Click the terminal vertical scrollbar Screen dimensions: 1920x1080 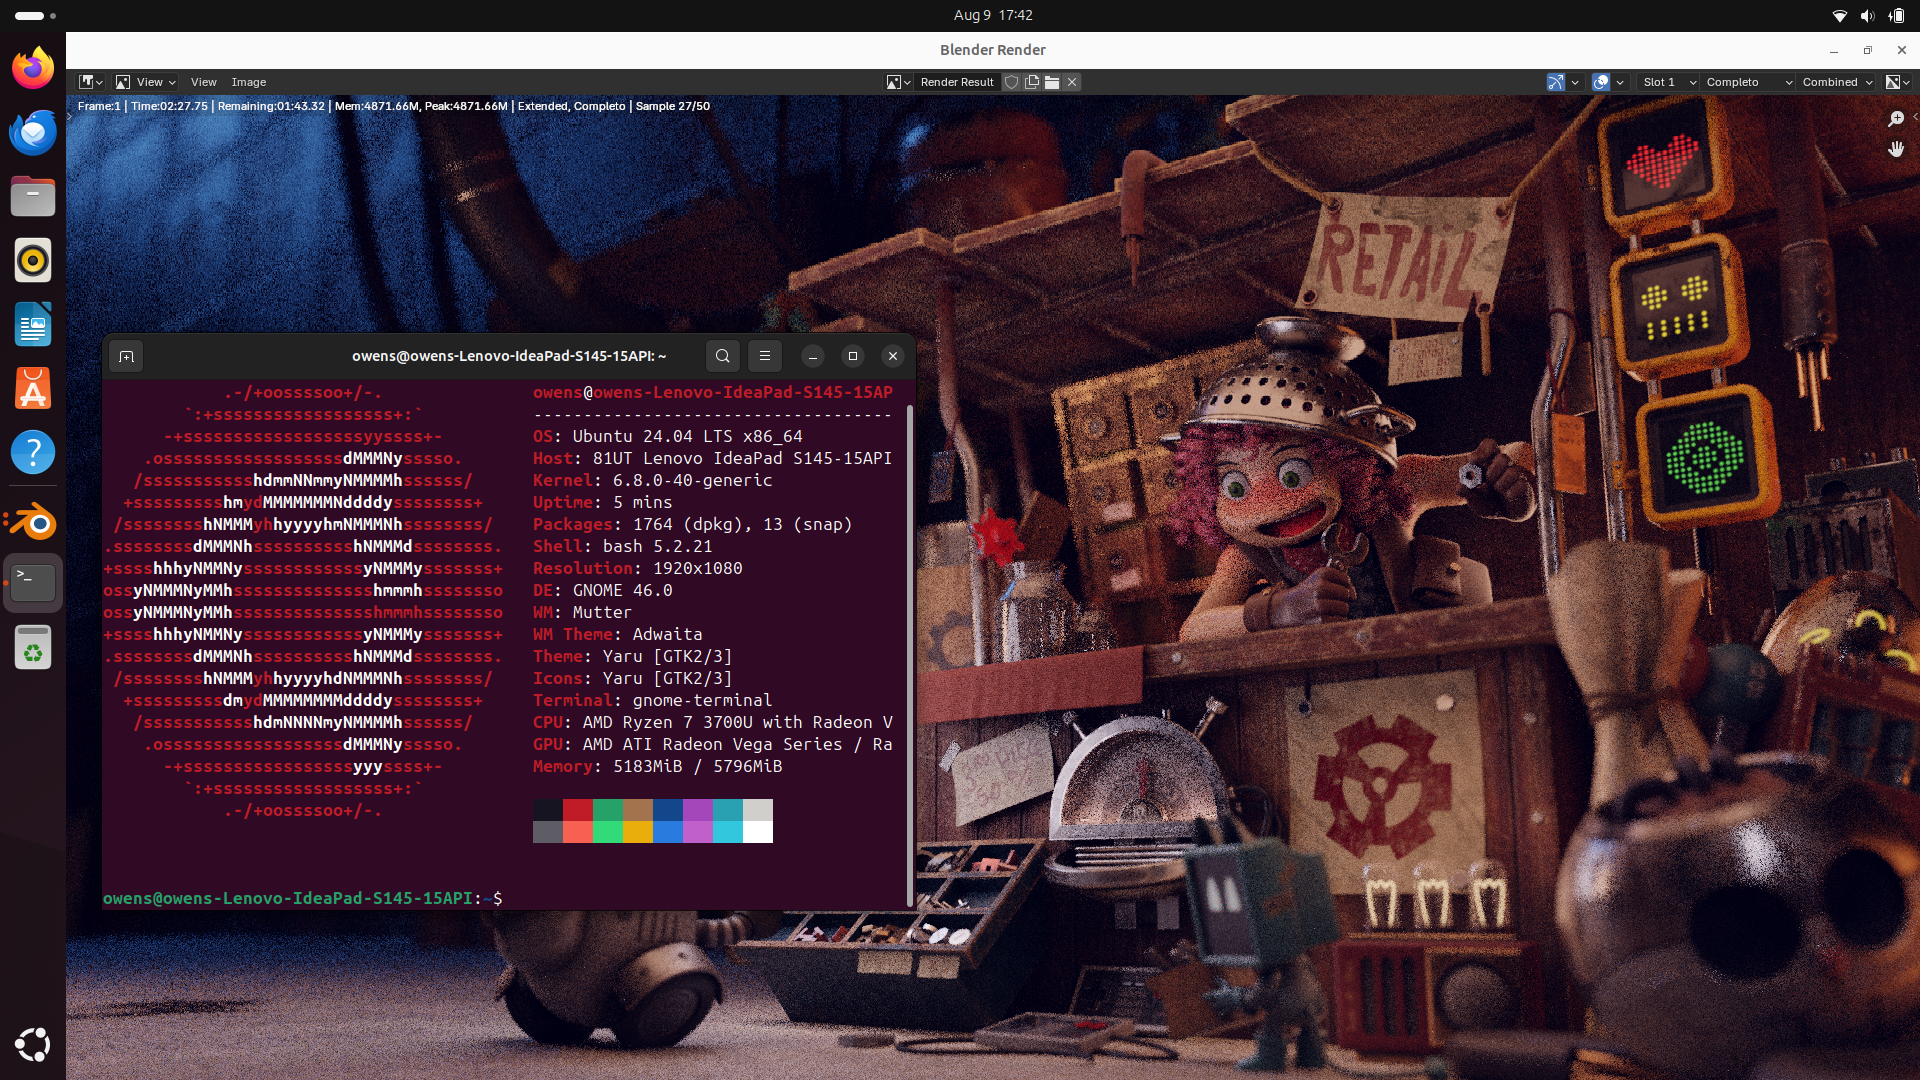[x=909, y=655]
